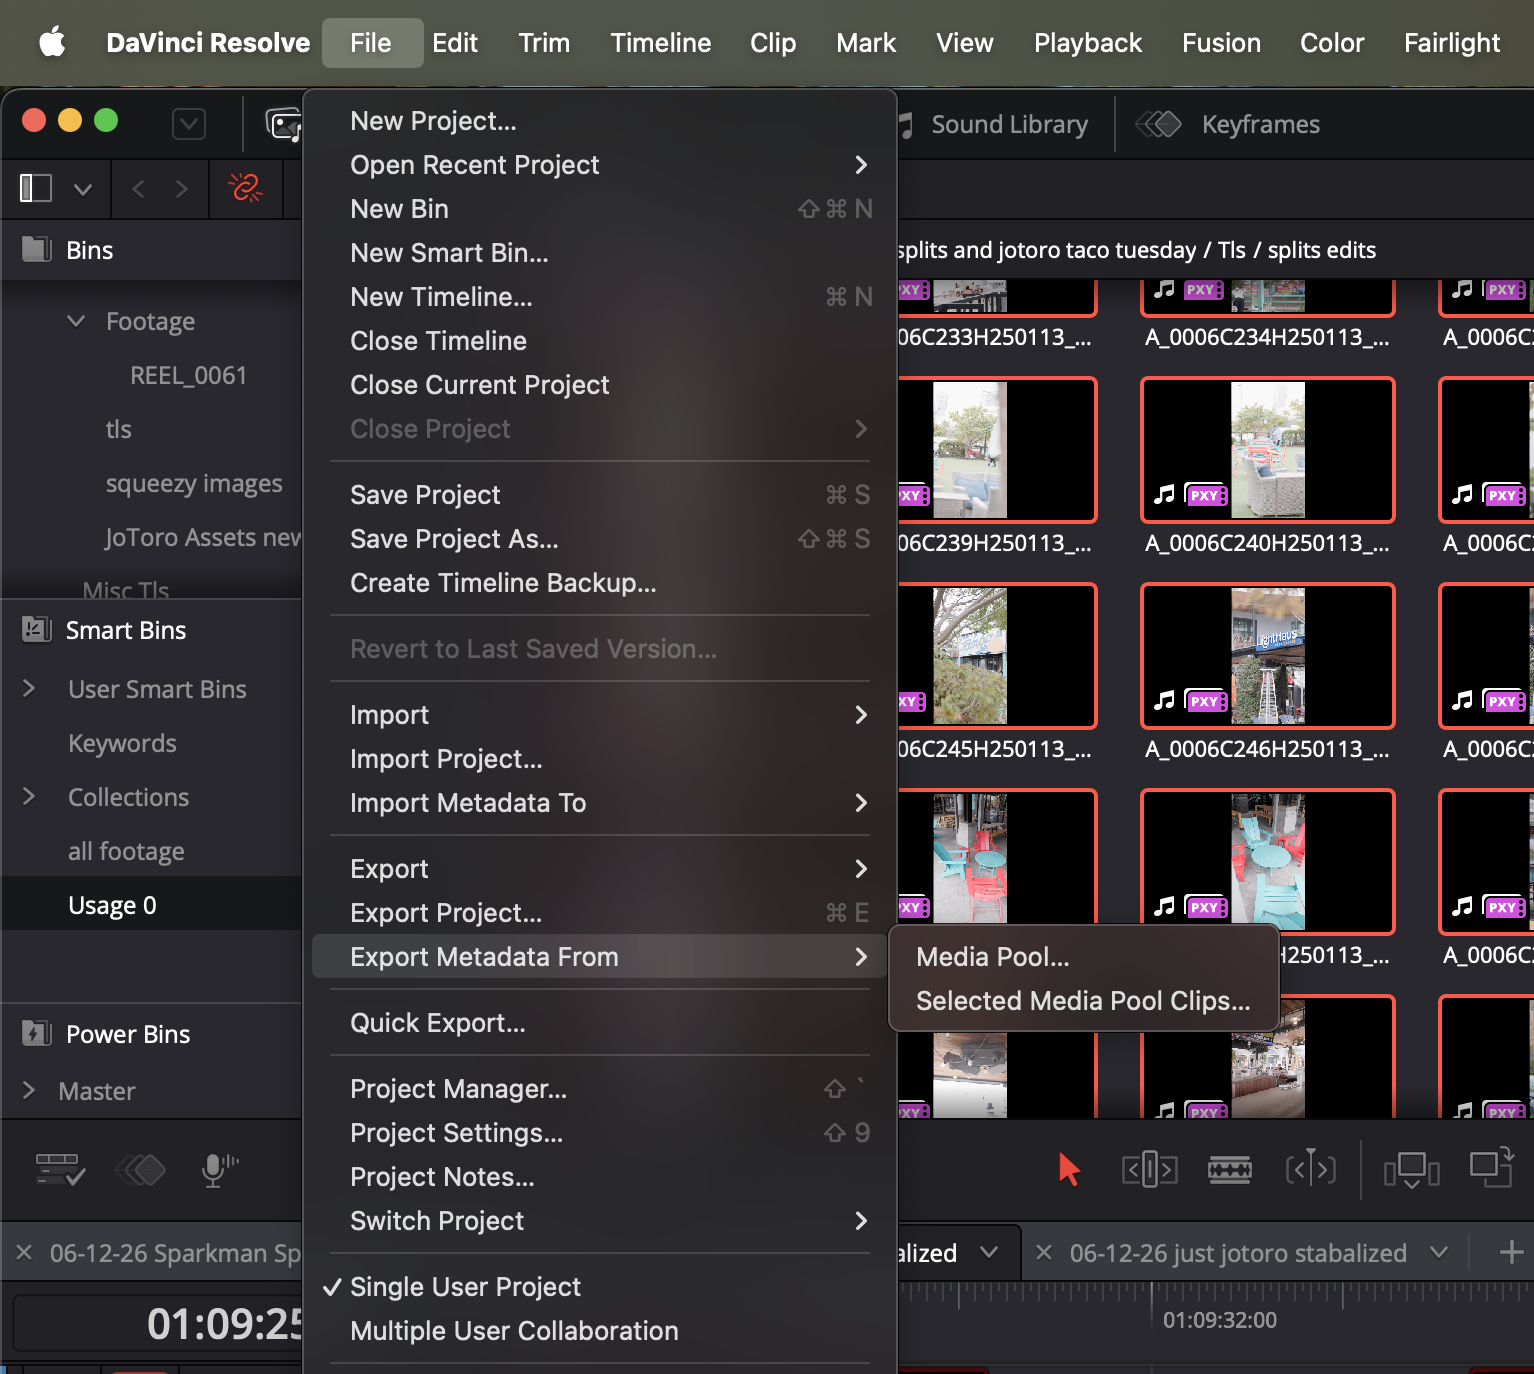Select the trim edit tool
1534x1374 pixels.
pos(1149,1169)
